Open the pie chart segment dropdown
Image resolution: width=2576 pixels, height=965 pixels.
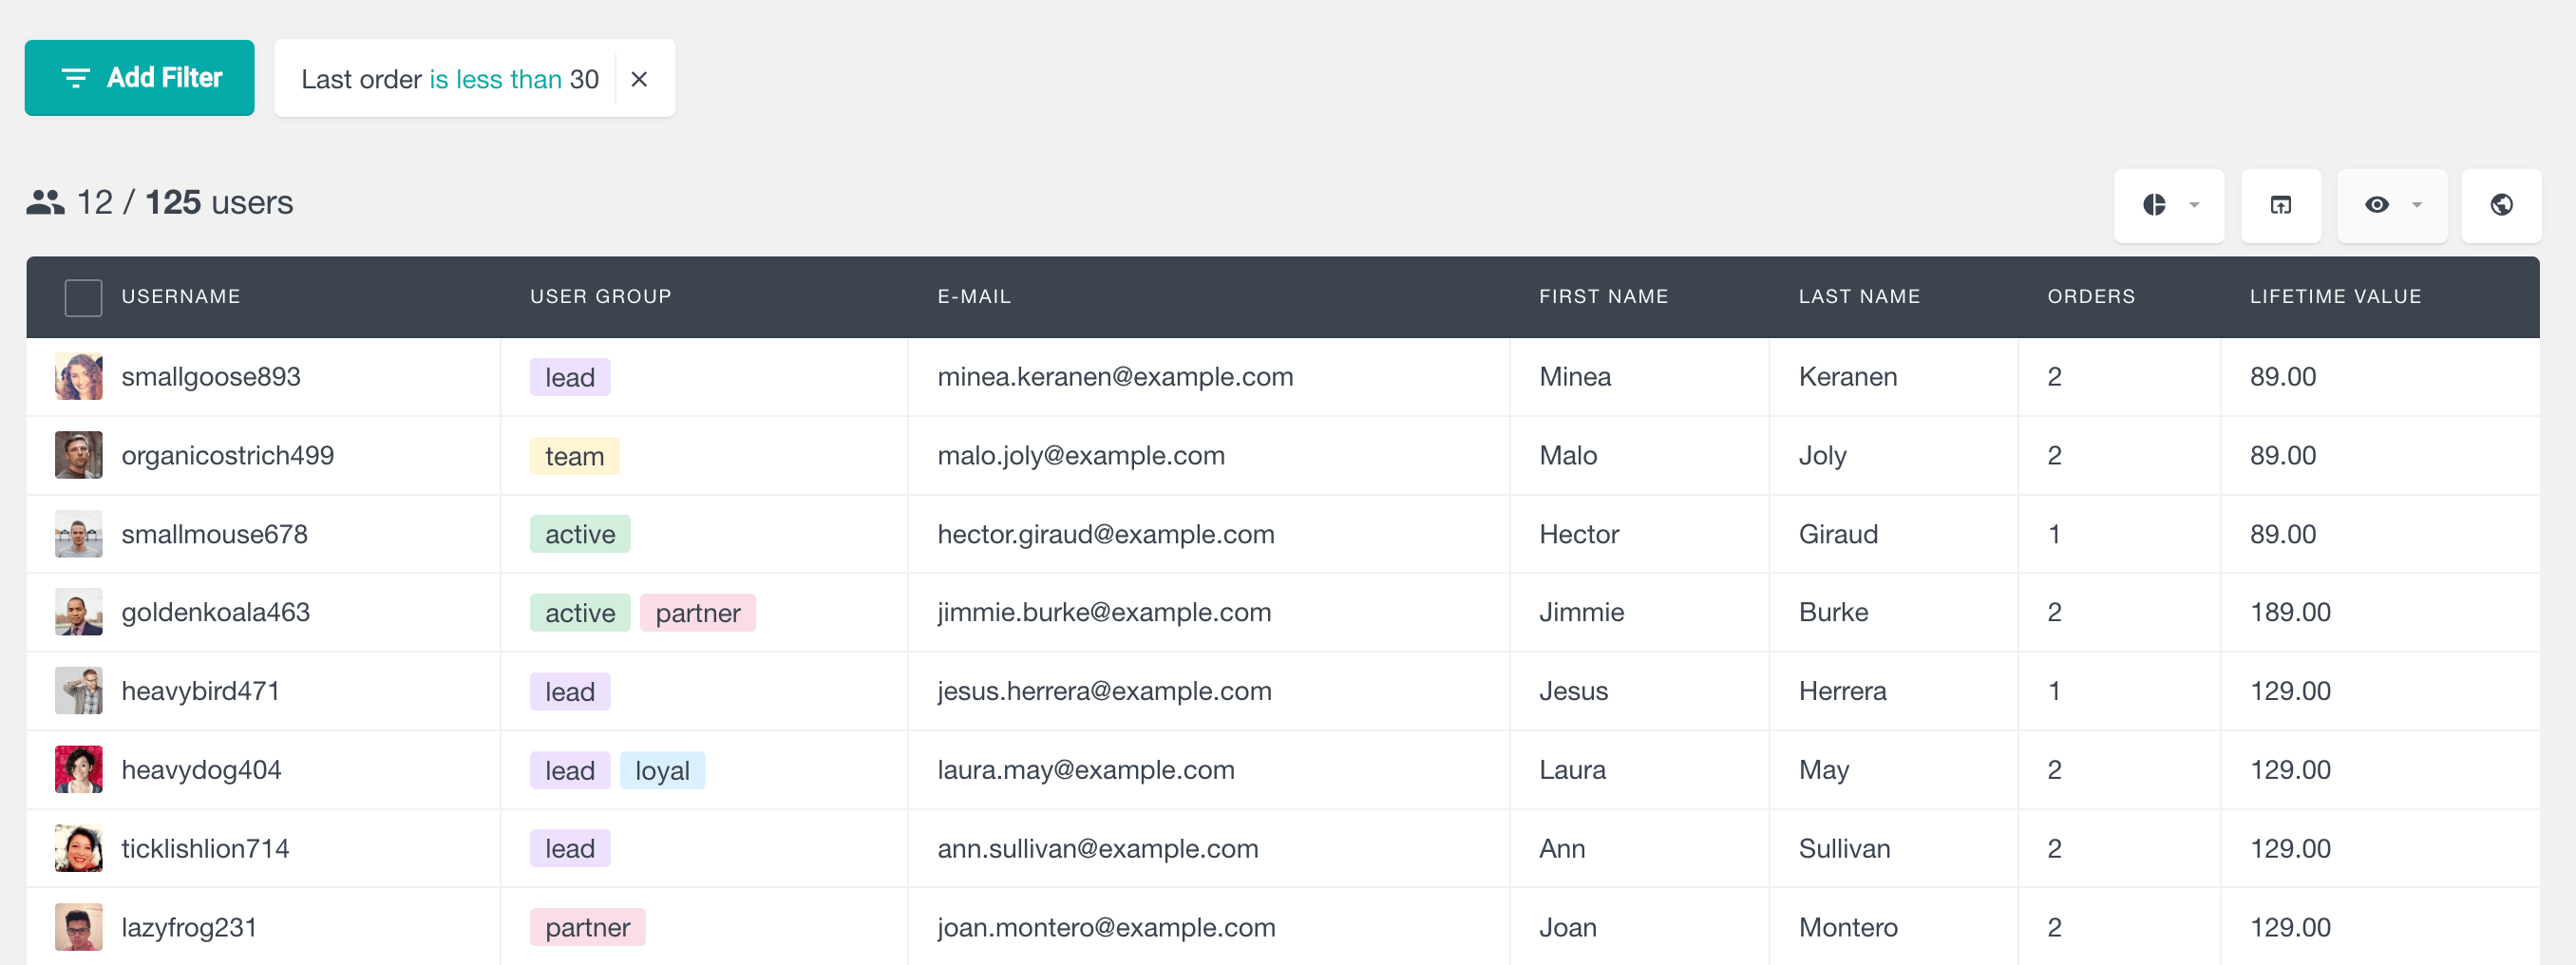click(2168, 205)
